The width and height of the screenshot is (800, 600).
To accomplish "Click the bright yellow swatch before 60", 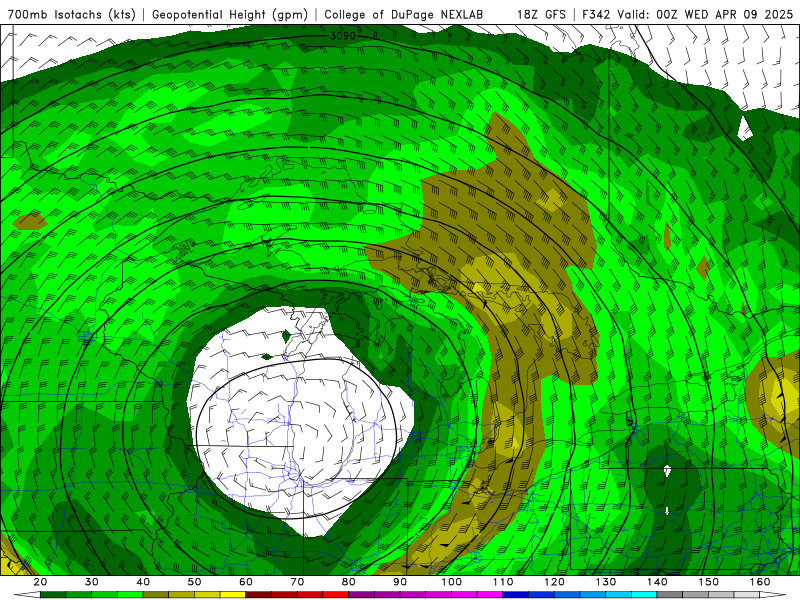I will pos(233,595).
